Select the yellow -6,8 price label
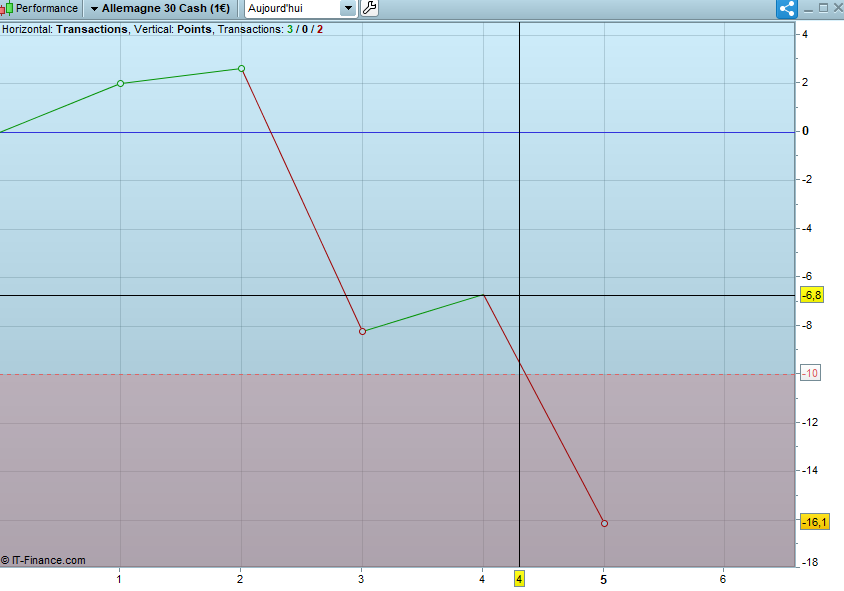The width and height of the screenshot is (844, 591). [x=812, y=296]
